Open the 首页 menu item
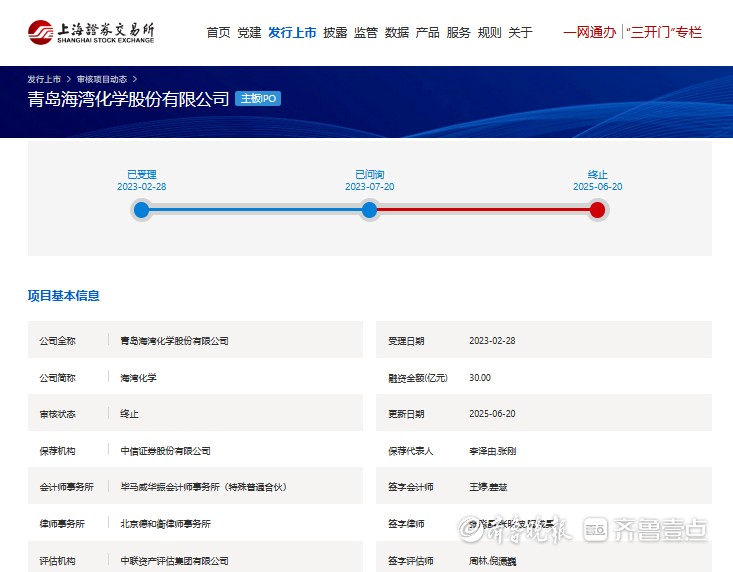Viewport: 733px width, 572px height. point(218,32)
